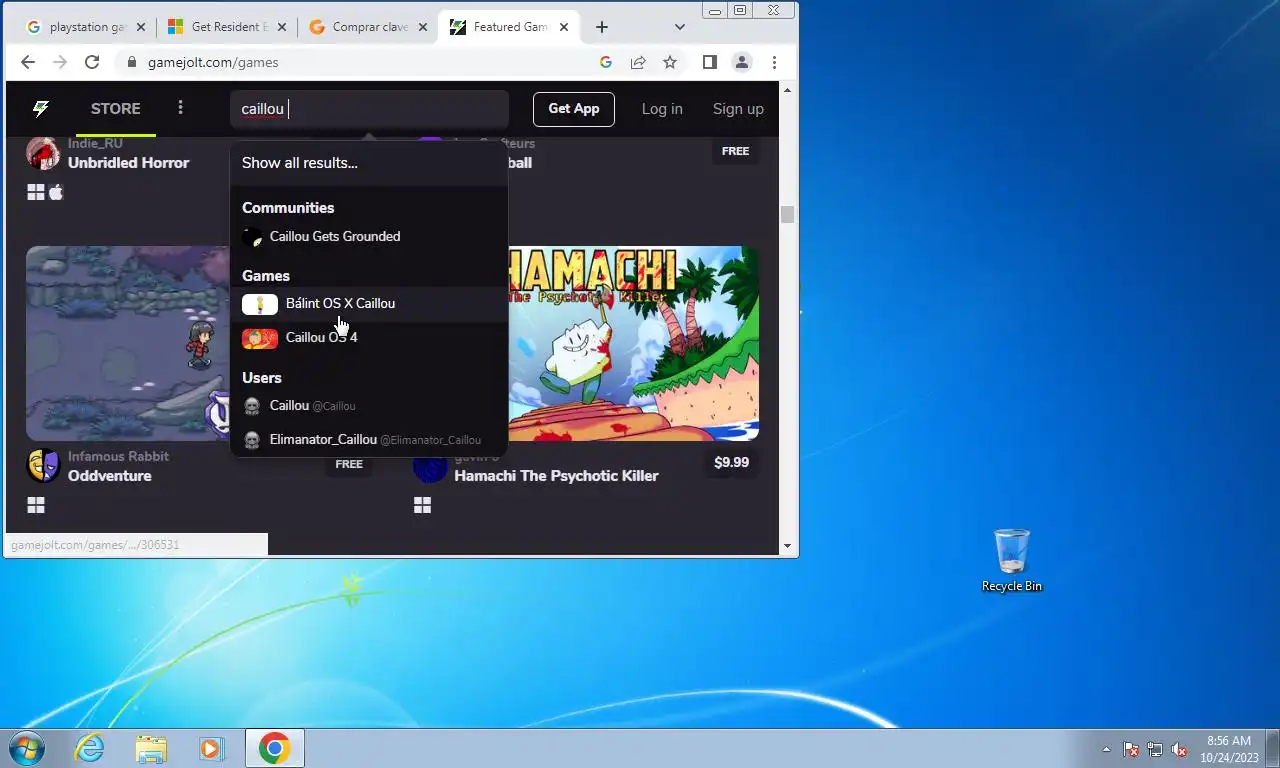Click the Get App button
Image resolution: width=1280 pixels, height=768 pixels.
point(574,109)
